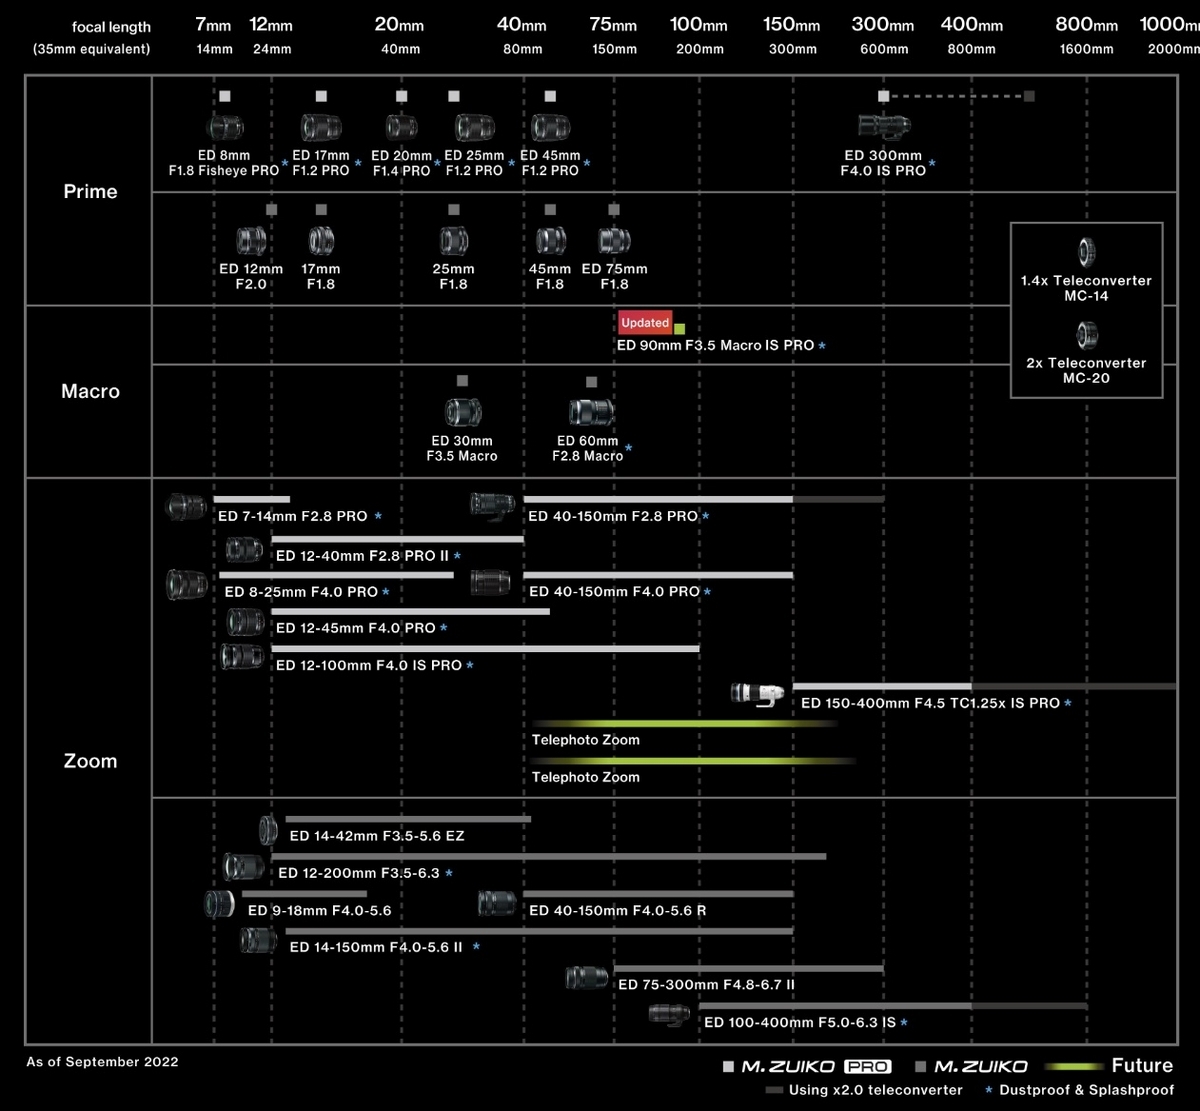Screen dimensions: 1200x1111
Task: Select the 45mm F1.8 lens image
Action: point(550,241)
